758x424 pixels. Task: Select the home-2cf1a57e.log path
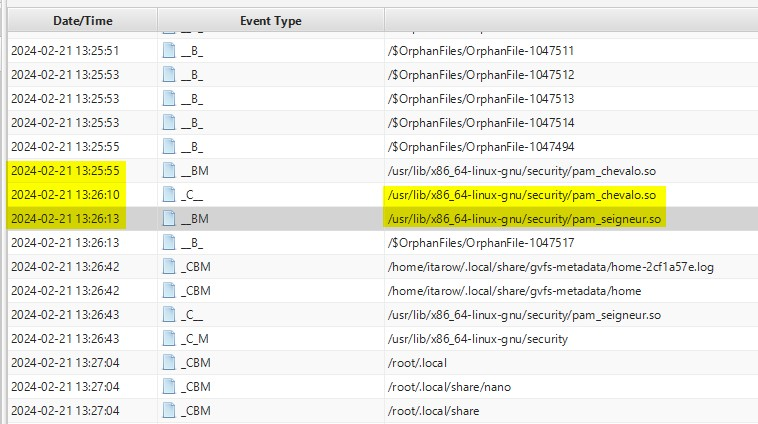pyautogui.click(x=551, y=267)
